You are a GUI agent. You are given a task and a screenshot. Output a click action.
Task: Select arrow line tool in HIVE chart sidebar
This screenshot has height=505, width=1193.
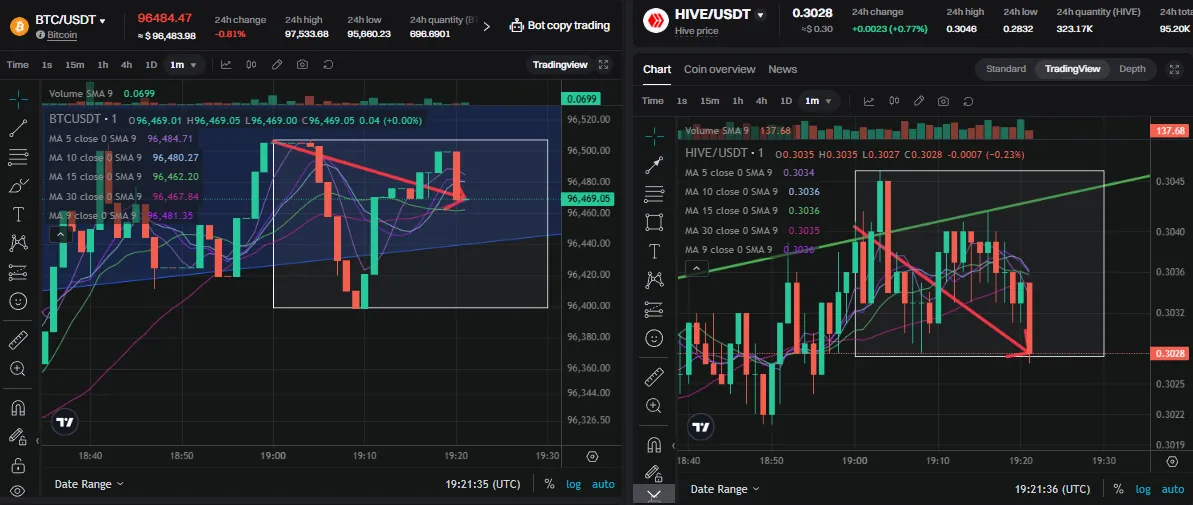point(654,165)
